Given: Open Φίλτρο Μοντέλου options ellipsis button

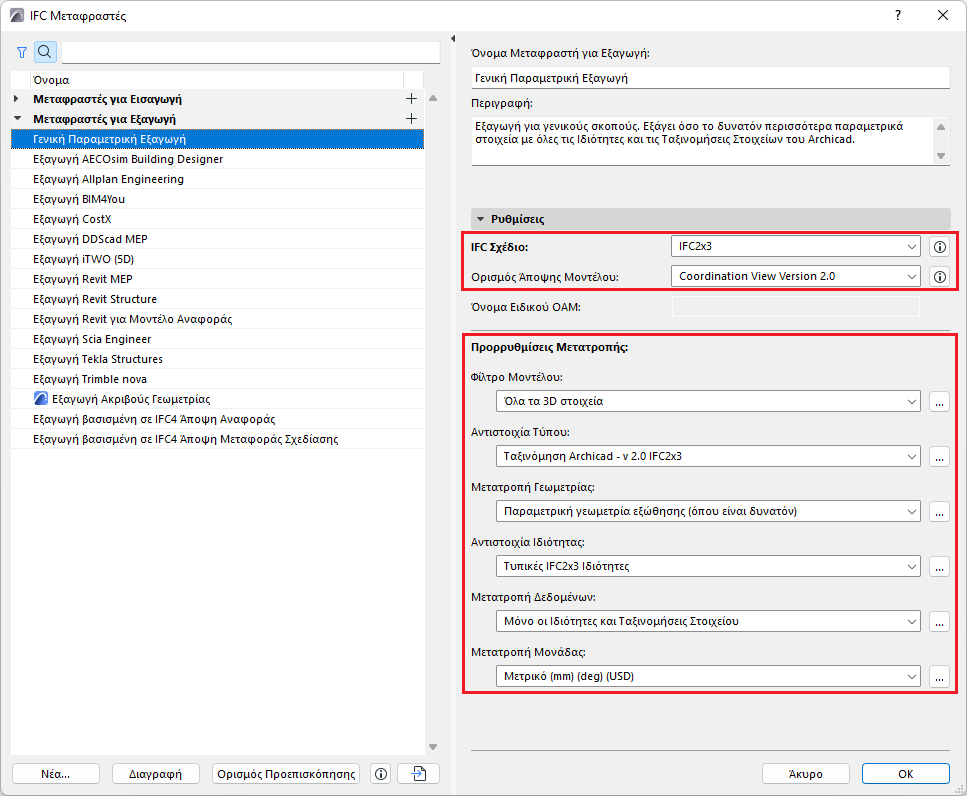Looking at the screenshot, I should 939,401.
